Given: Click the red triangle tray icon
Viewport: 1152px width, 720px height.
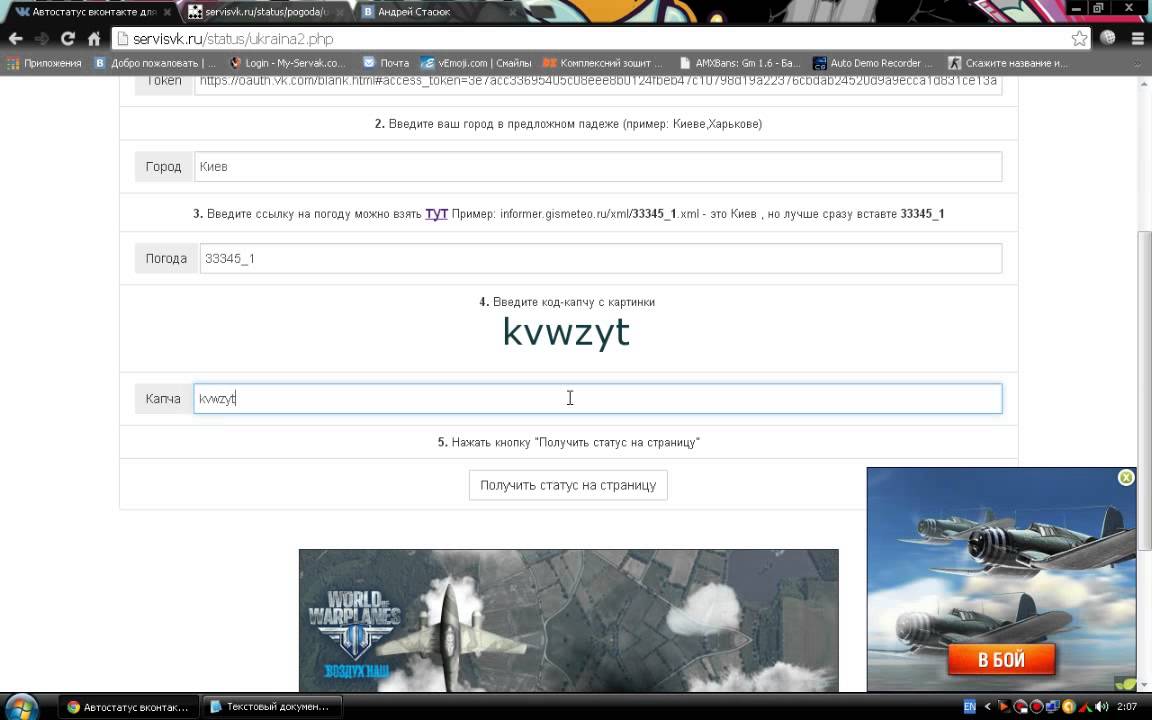Looking at the screenshot, I should coord(1084,707).
